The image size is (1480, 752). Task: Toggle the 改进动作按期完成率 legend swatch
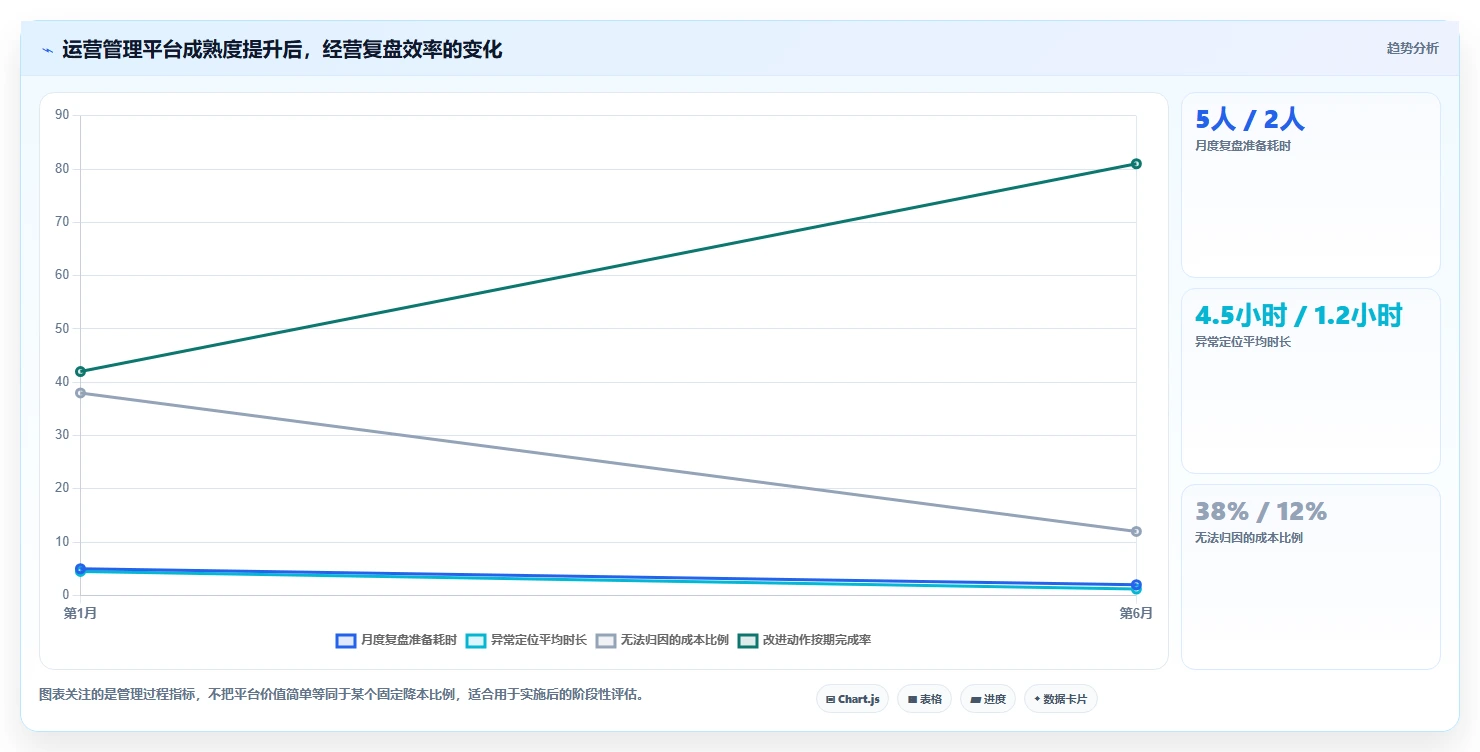(748, 641)
